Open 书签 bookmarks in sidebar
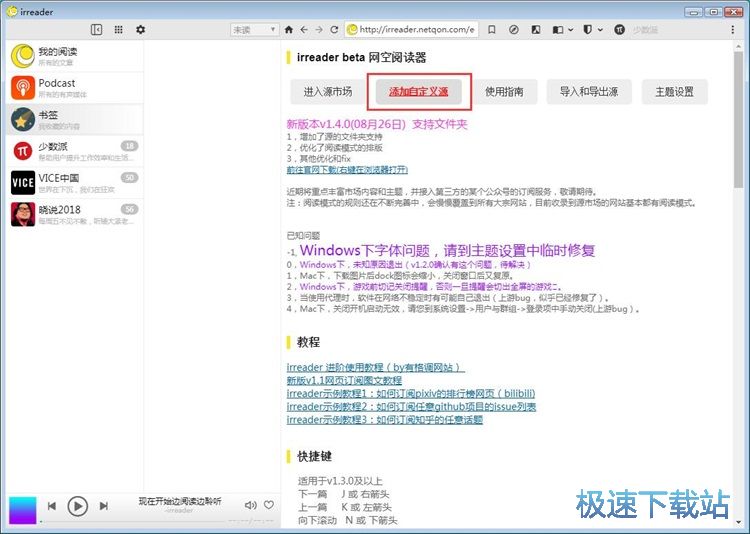Viewport: 750px width, 534px height. click(x=74, y=120)
